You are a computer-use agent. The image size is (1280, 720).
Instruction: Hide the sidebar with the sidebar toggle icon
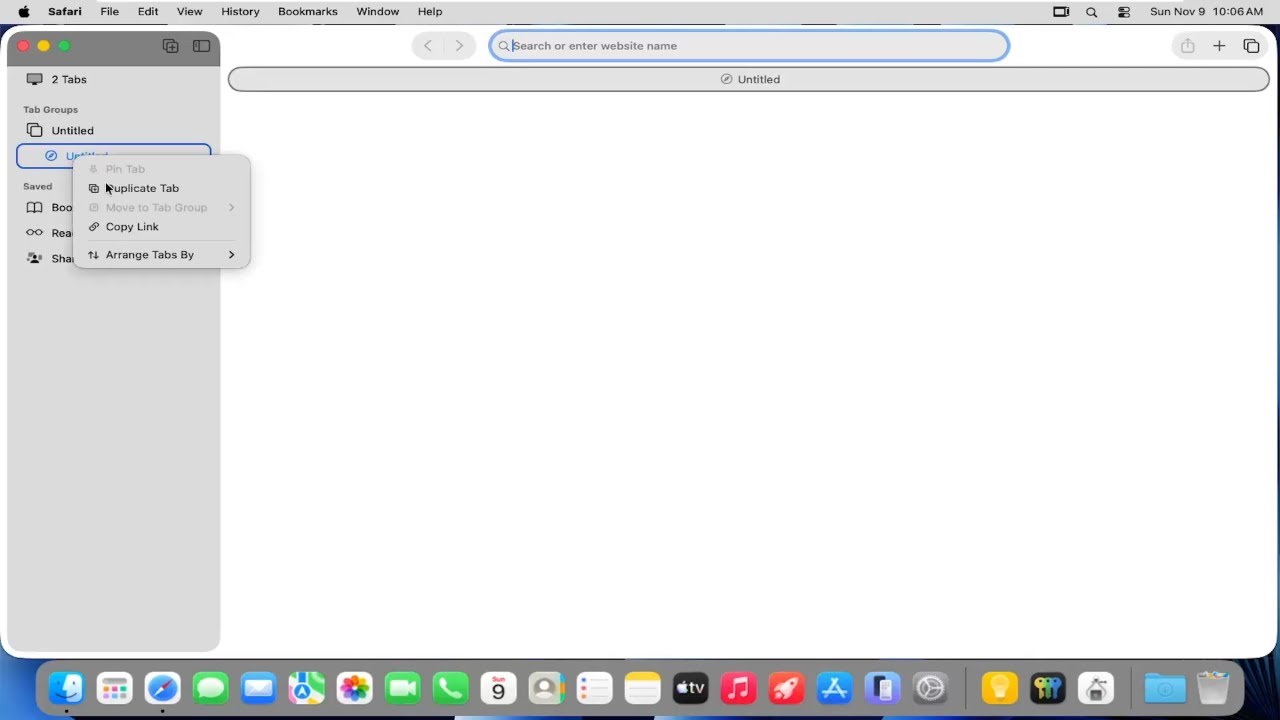pos(201,46)
